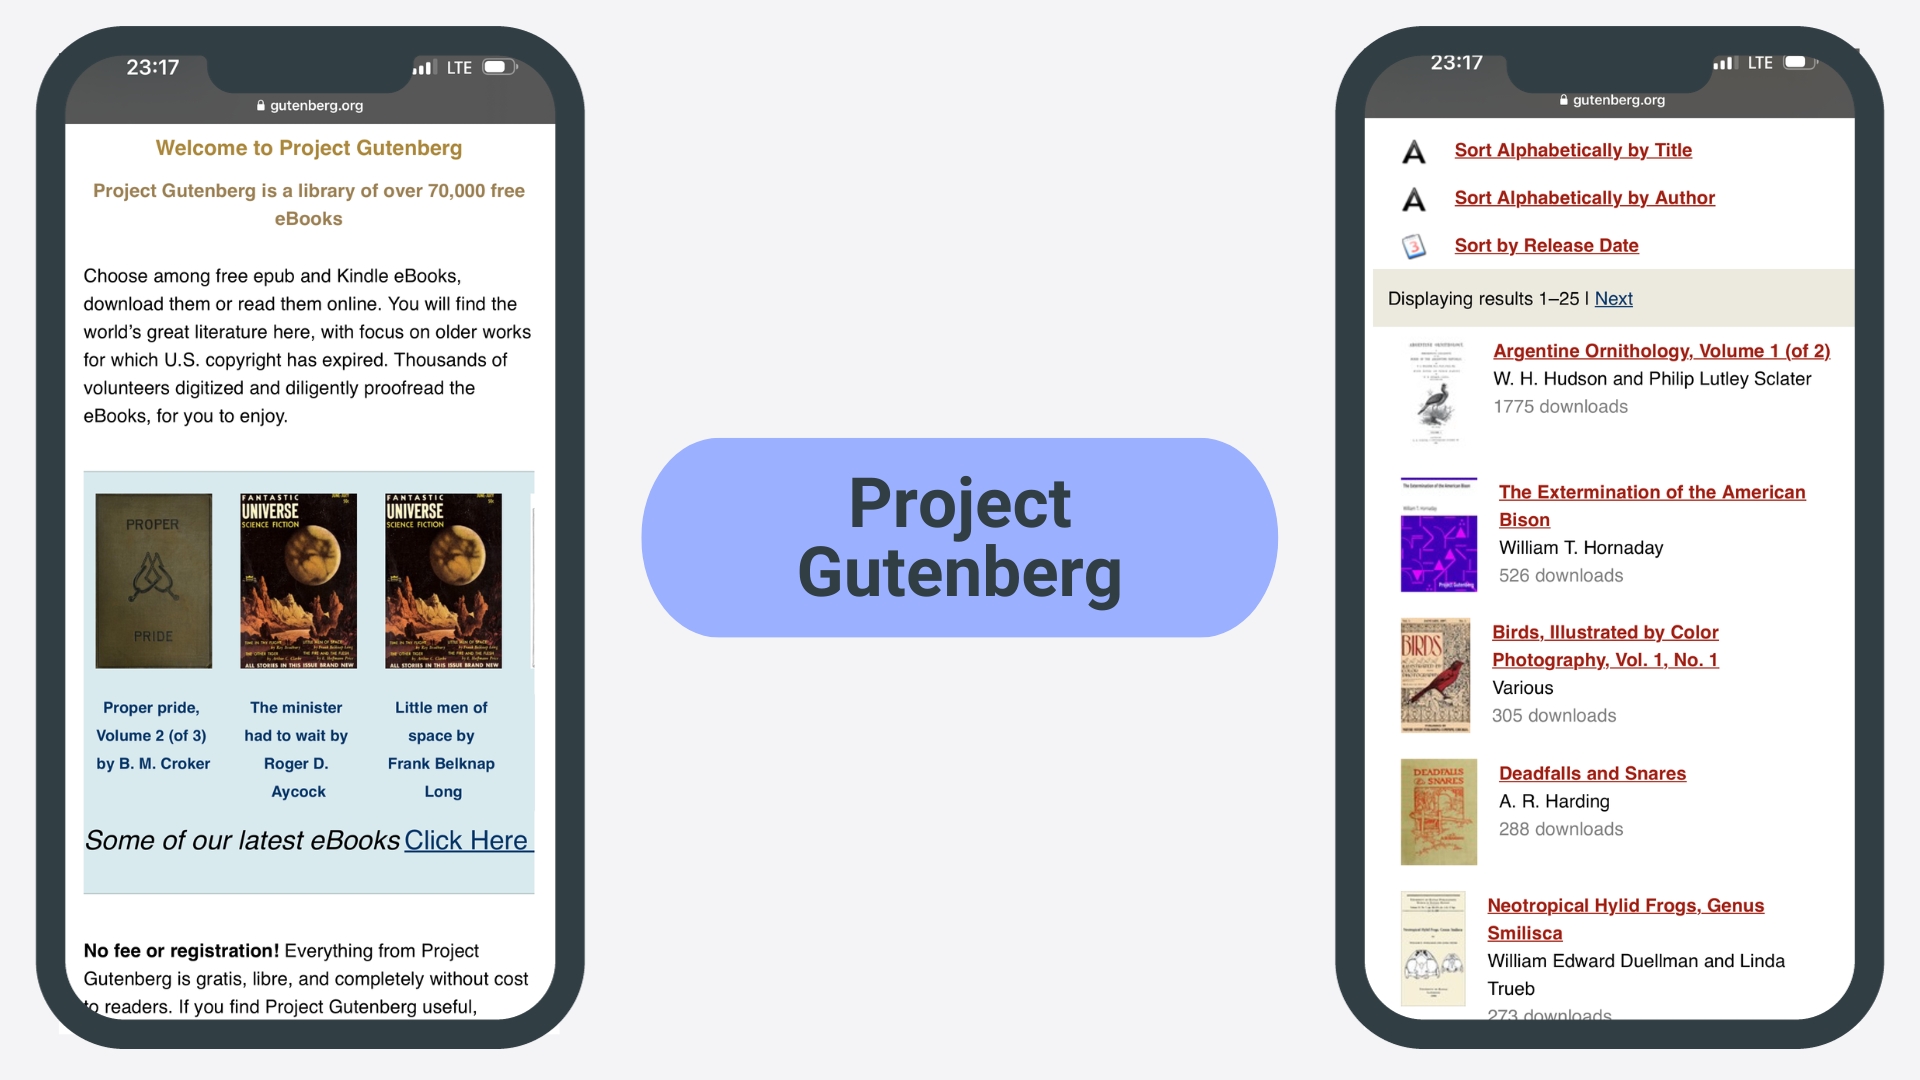Image resolution: width=1920 pixels, height=1080 pixels.
Task: Open Neotropical Hylid Frogs book cover
Action: pos(1435,949)
